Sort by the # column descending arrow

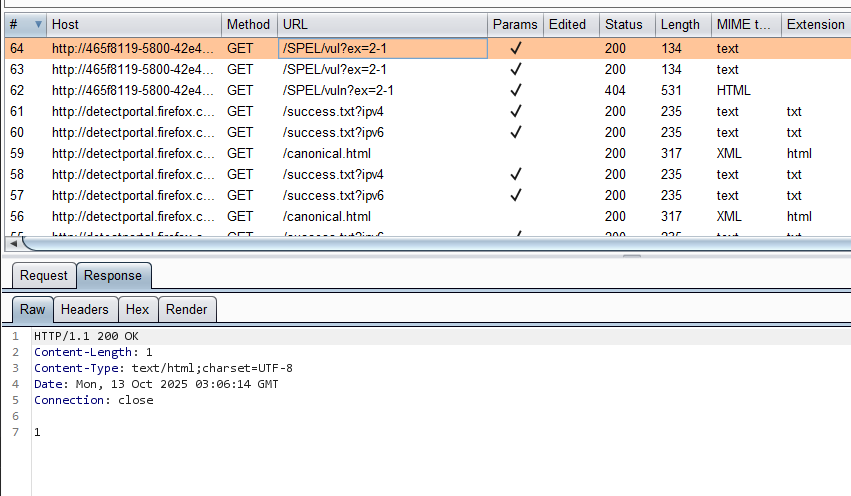point(38,24)
